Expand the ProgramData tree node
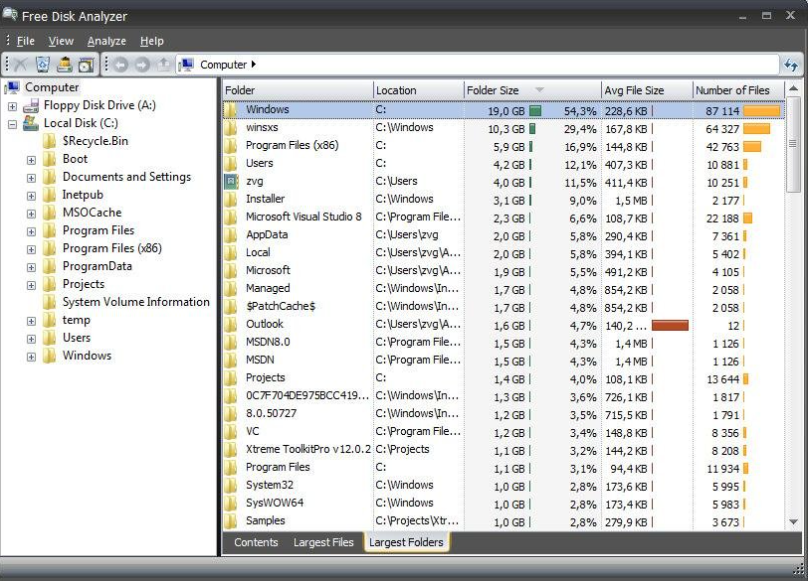Viewport: 808px width, 581px height. coord(31,268)
